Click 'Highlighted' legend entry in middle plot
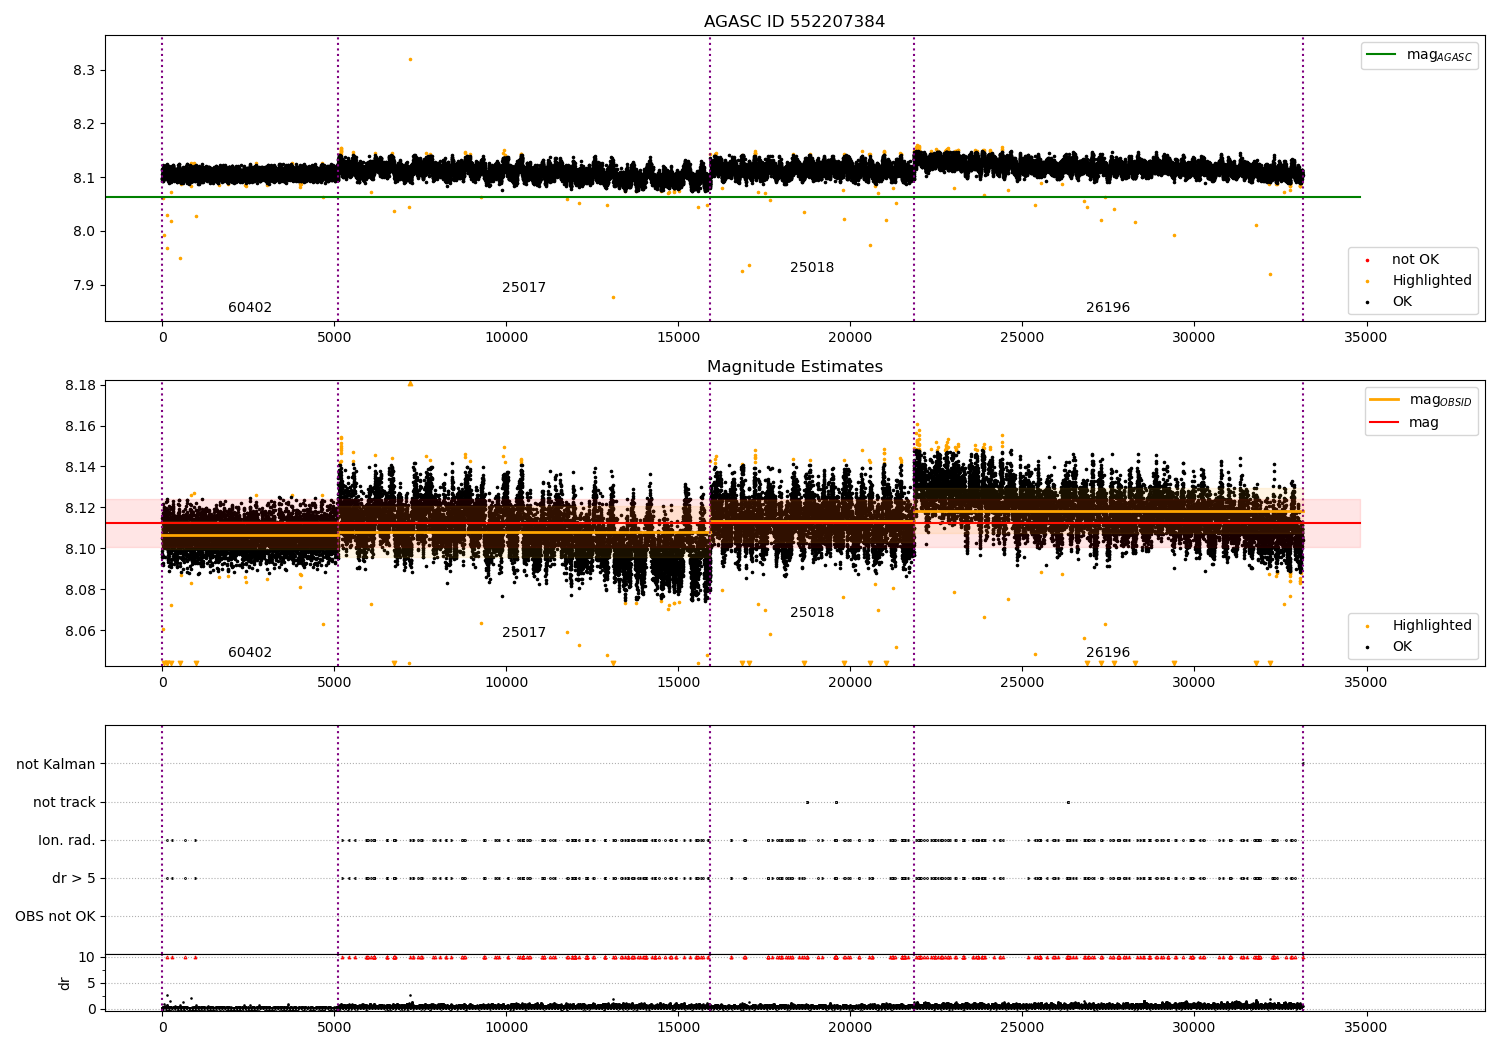Image resolution: width=1500 pixels, height=1050 pixels. (x=1420, y=626)
